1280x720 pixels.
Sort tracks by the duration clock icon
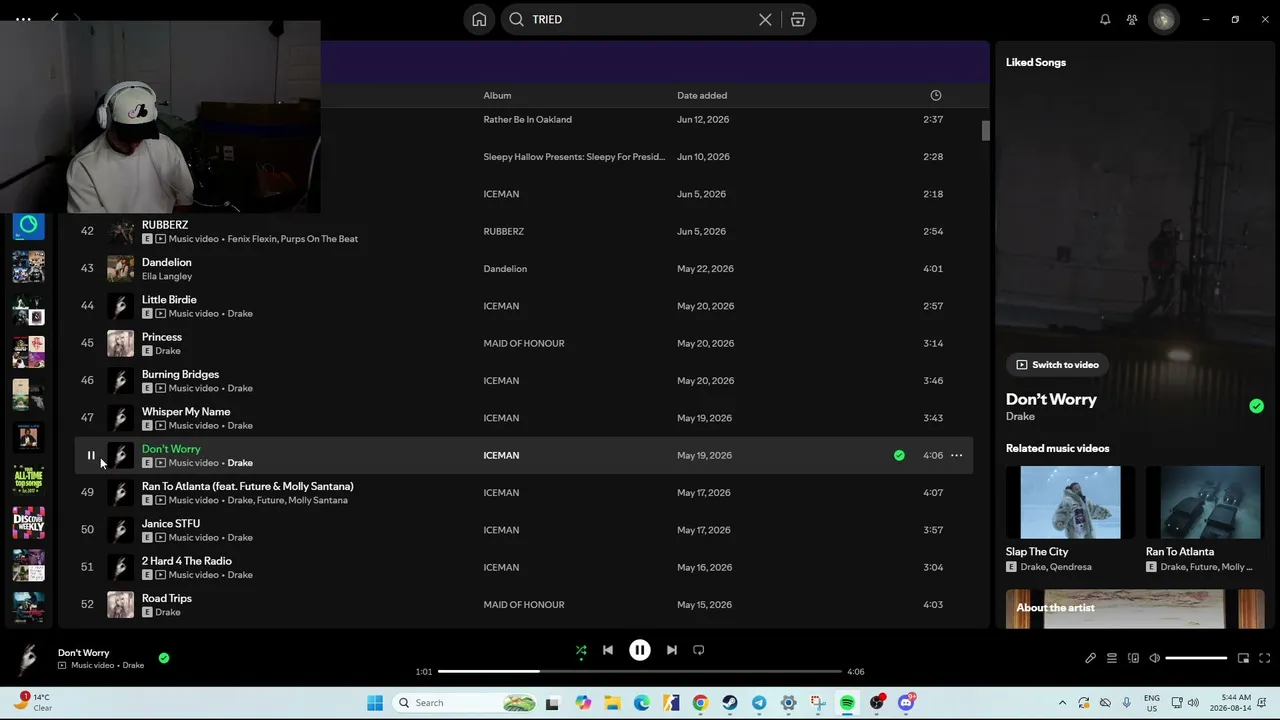[x=936, y=95]
